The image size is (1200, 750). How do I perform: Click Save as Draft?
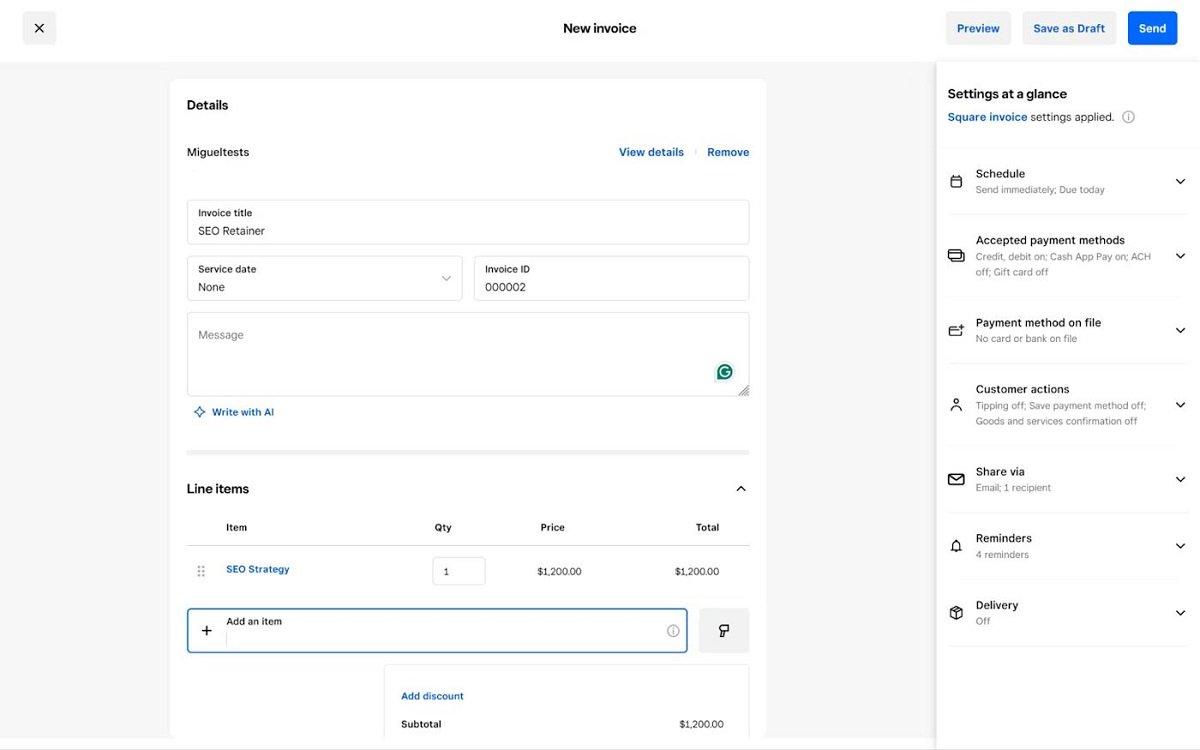pos(1068,28)
